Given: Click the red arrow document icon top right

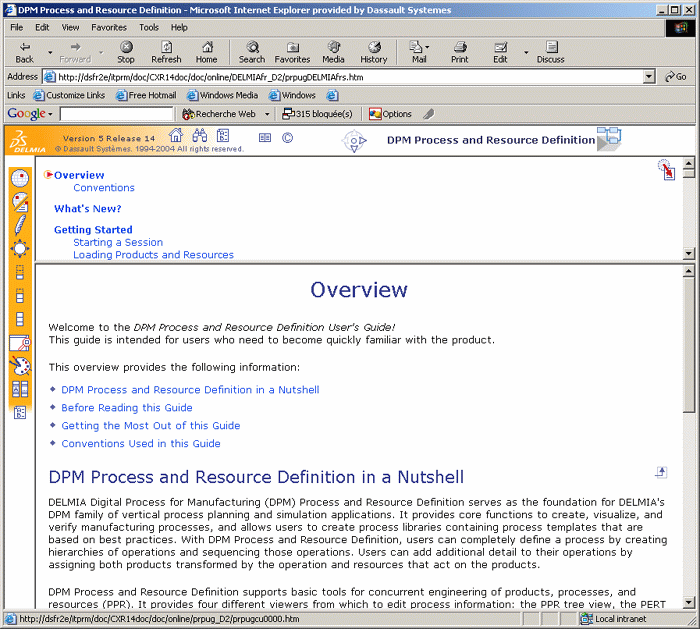Looking at the screenshot, I should tap(667, 170).
